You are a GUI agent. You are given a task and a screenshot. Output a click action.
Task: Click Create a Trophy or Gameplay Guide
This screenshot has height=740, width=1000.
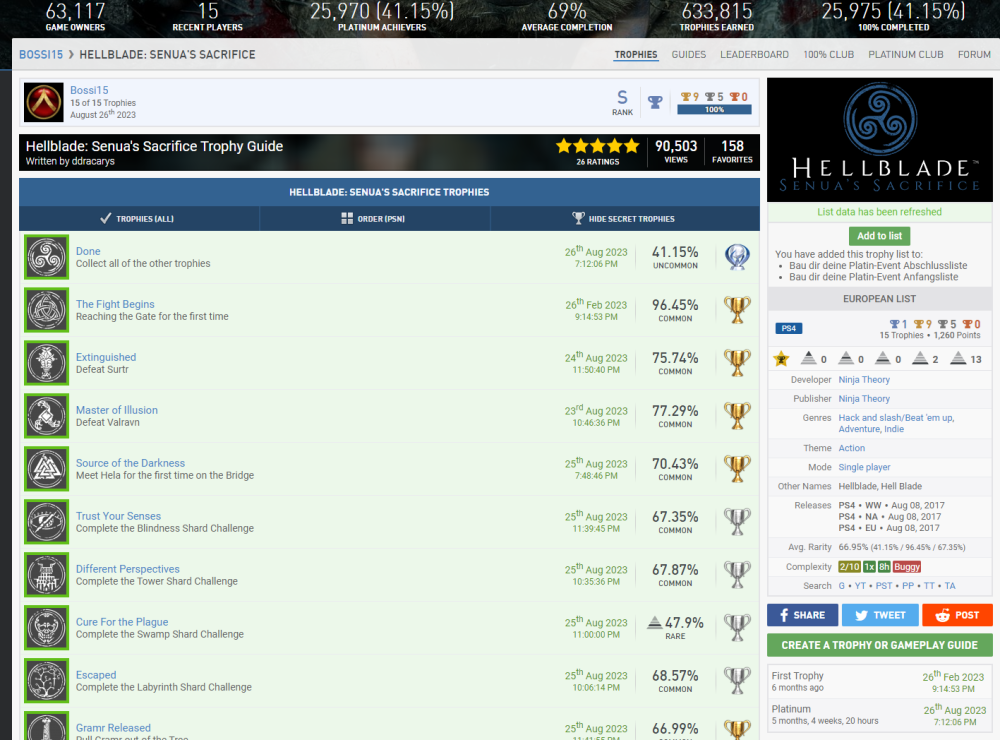click(x=879, y=645)
